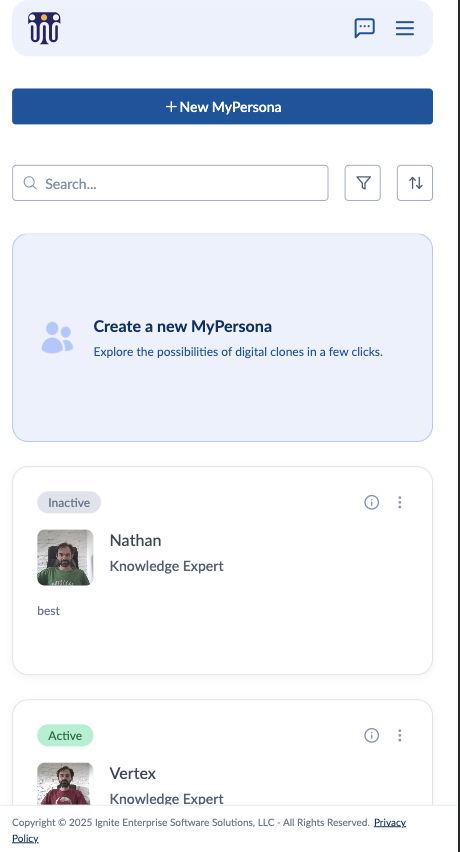
Task: Click the Active status badge on Vertex
Action: tap(65, 736)
